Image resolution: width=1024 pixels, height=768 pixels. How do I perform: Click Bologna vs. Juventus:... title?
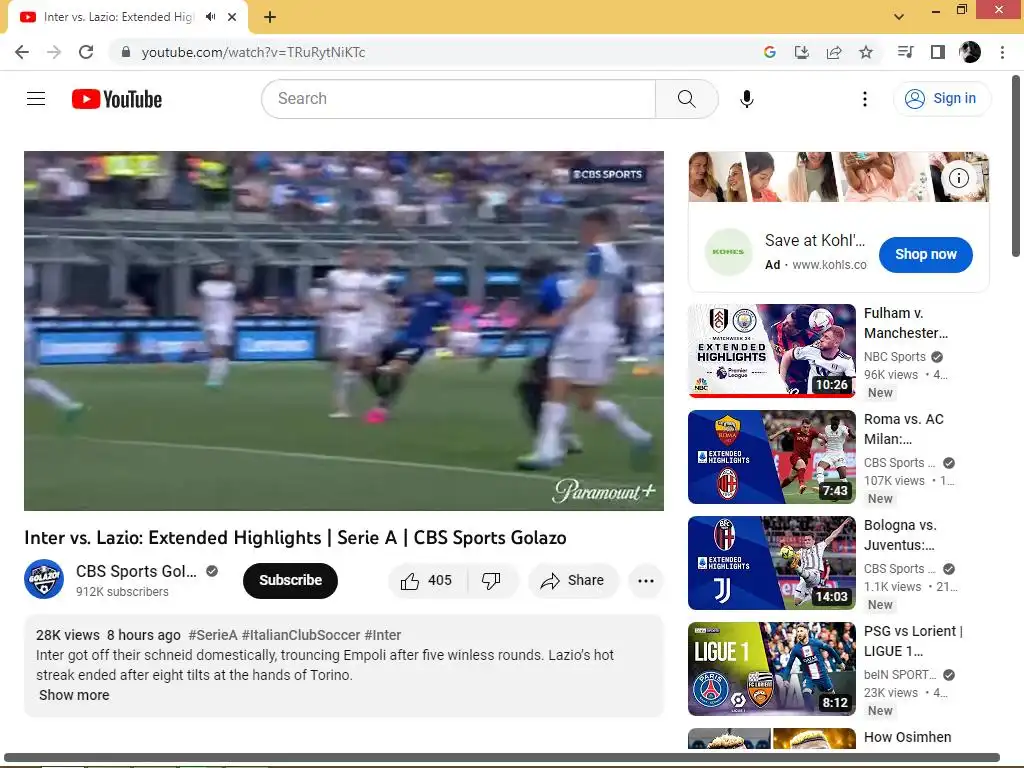[x=900, y=535]
